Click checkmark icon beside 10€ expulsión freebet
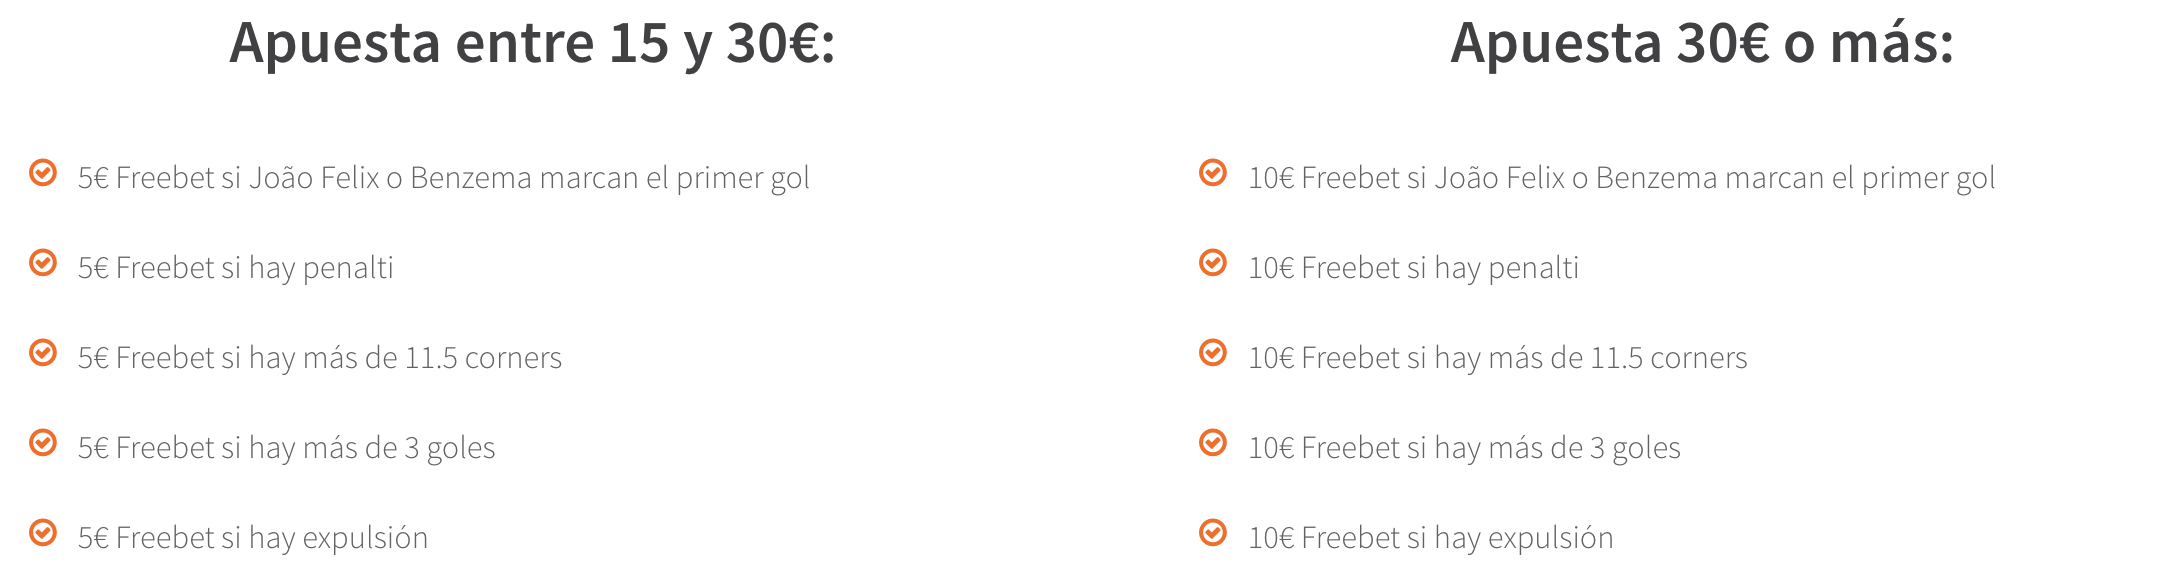 (1213, 533)
